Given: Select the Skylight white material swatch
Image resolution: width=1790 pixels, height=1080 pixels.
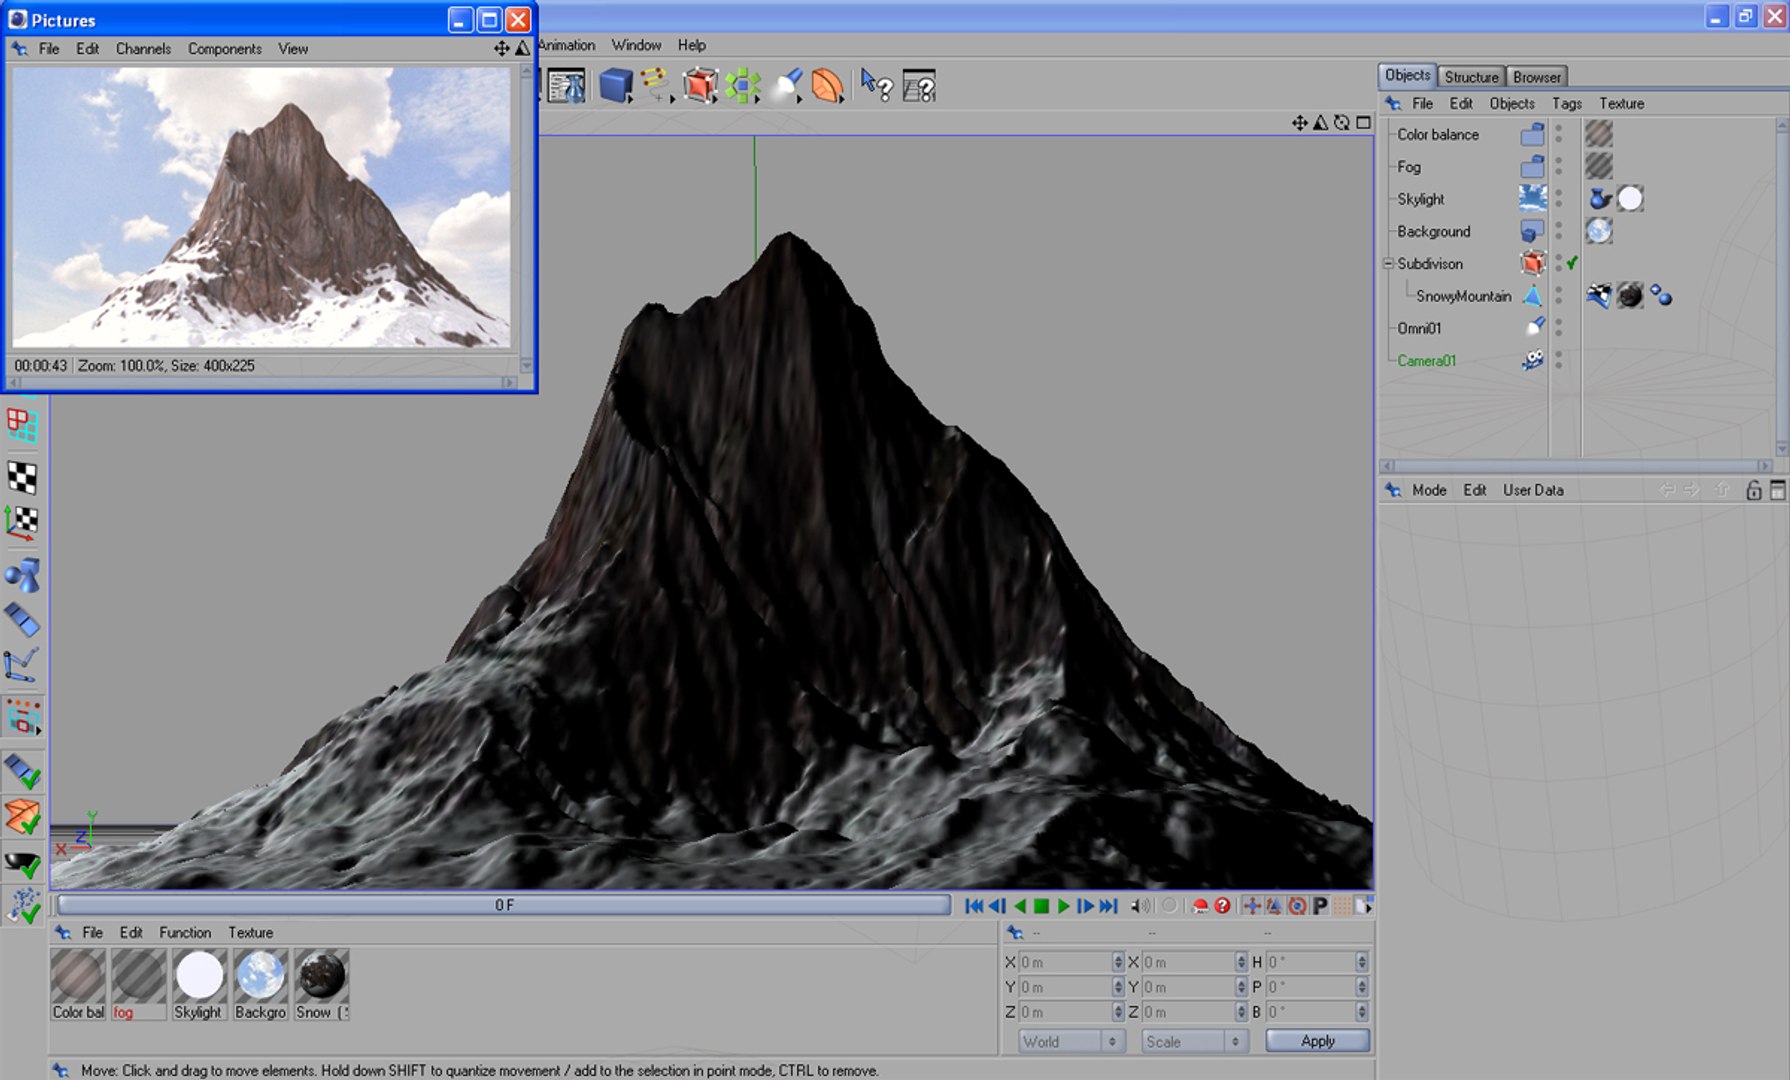Looking at the screenshot, I should point(199,975).
